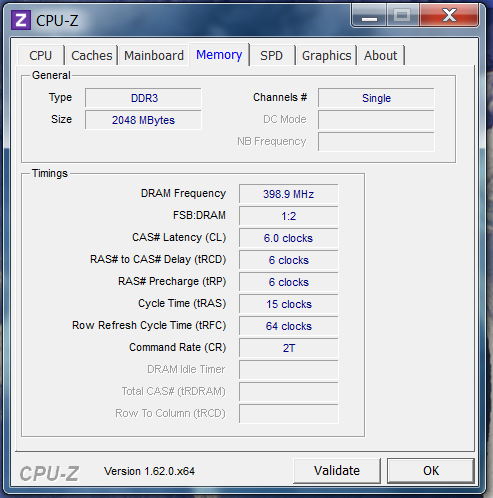The height and width of the screenshot is (498, 493).
Task: Click the 'Channels #' label
Action: click(x=280, y=97)
